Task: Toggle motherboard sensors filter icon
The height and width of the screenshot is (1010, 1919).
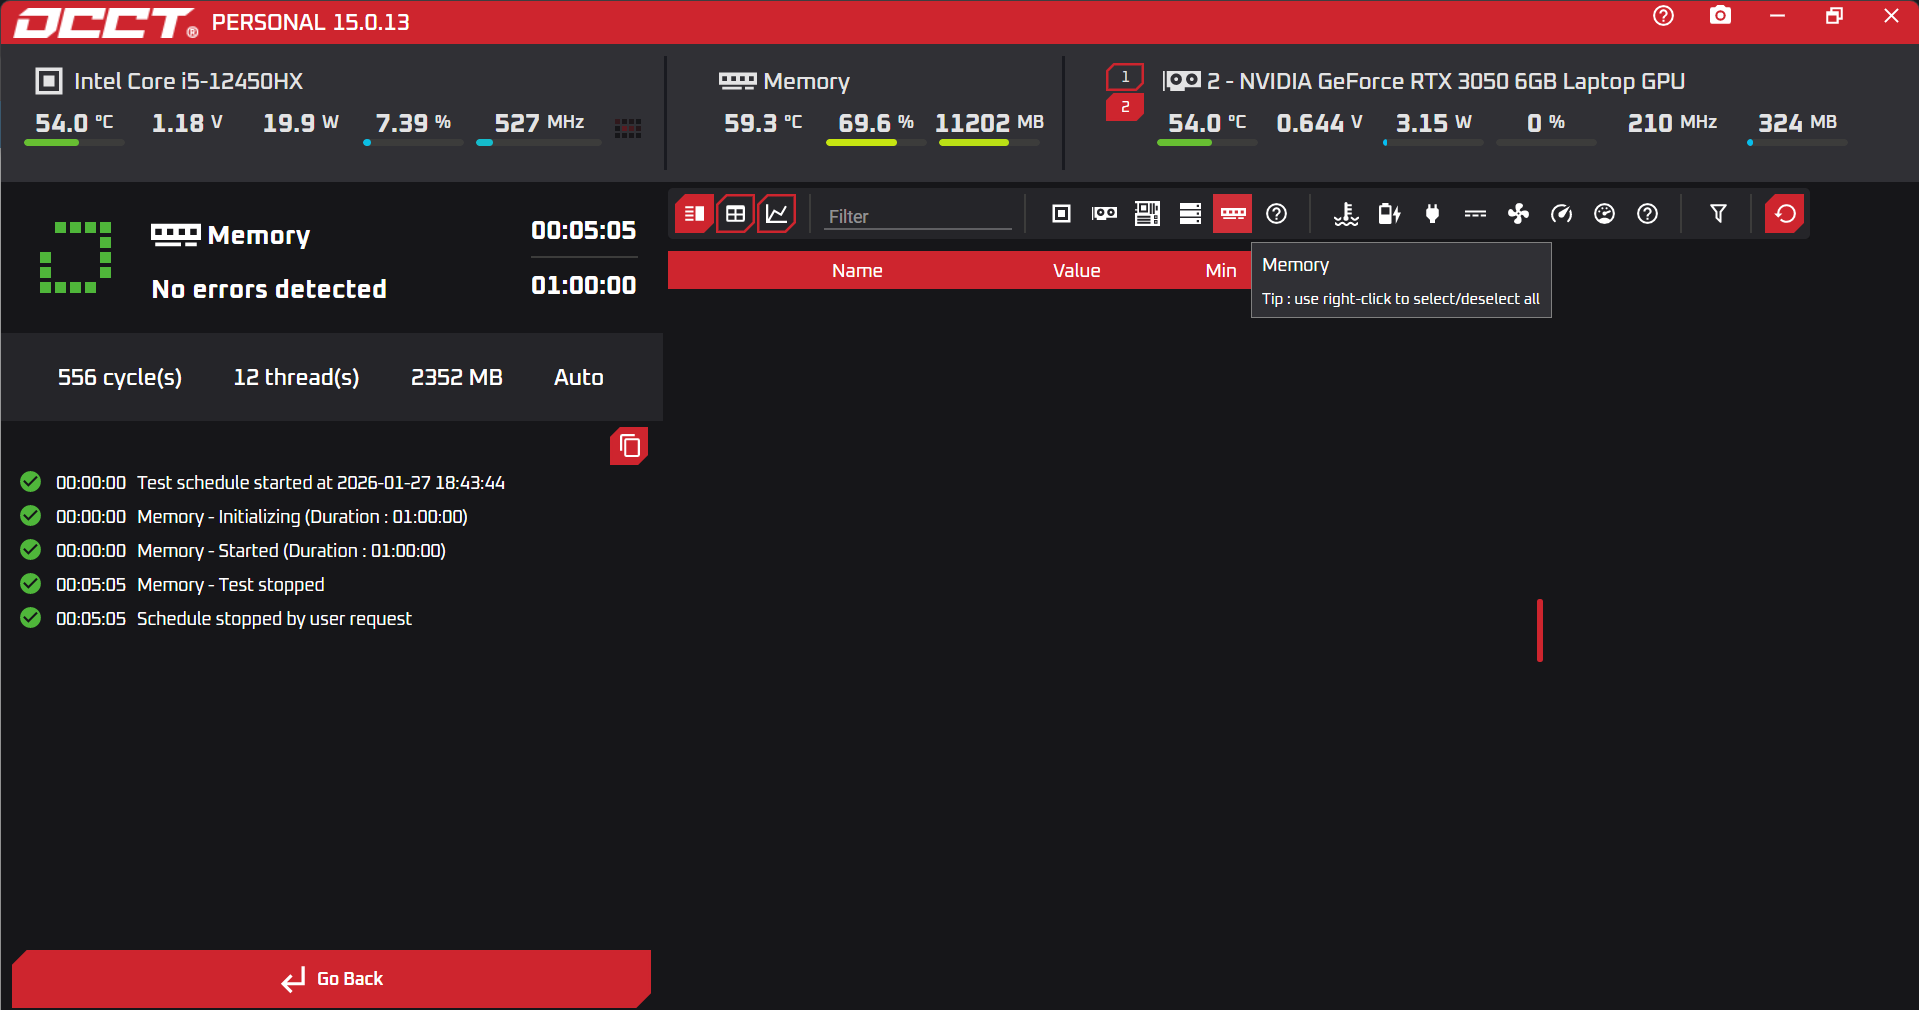Action: (1147, 214)
